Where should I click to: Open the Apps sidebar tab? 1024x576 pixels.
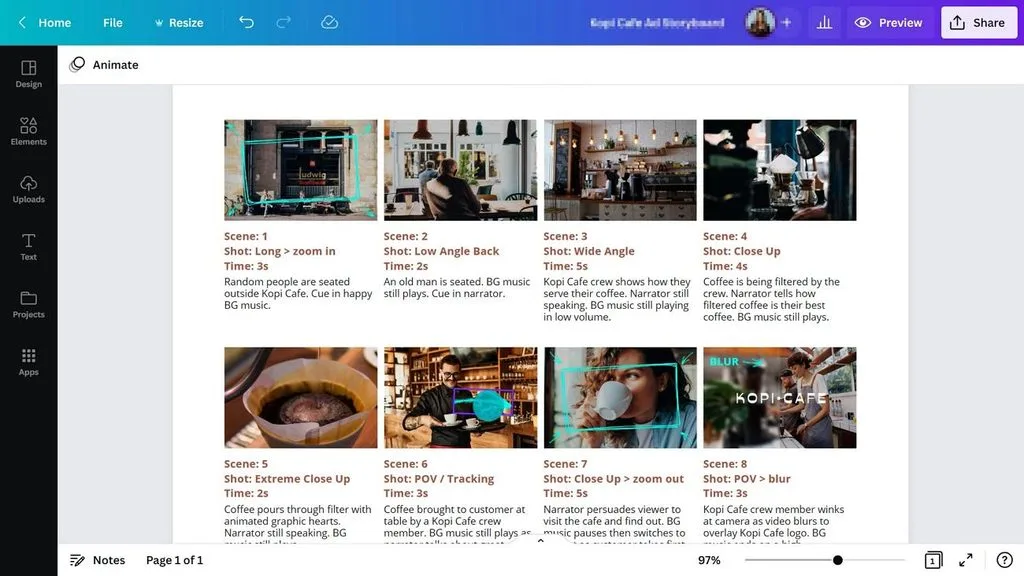29,362
